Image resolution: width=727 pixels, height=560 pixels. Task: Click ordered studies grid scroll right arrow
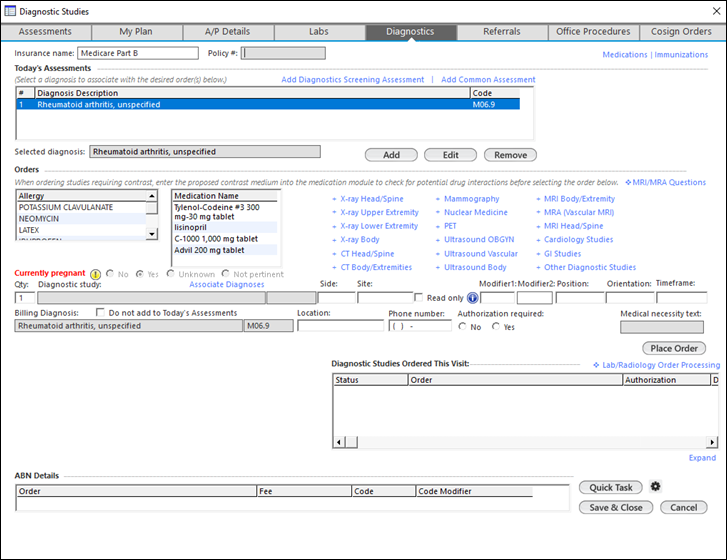coord(712,442)
